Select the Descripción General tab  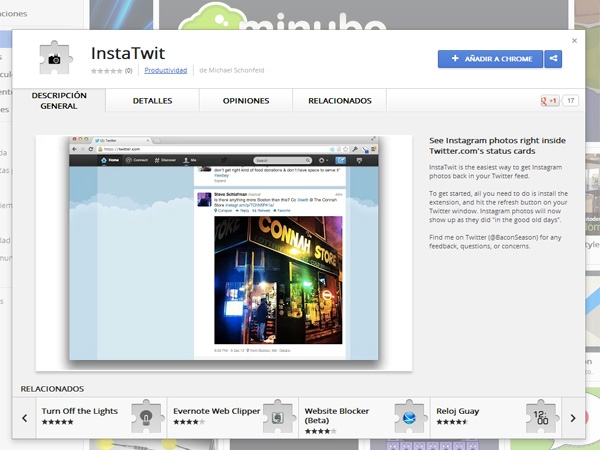[x=59, y=101]
